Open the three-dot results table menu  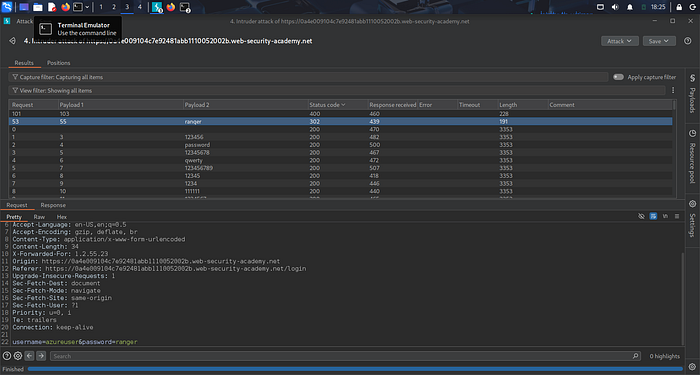pyautogui.click(x=673, y=91)
